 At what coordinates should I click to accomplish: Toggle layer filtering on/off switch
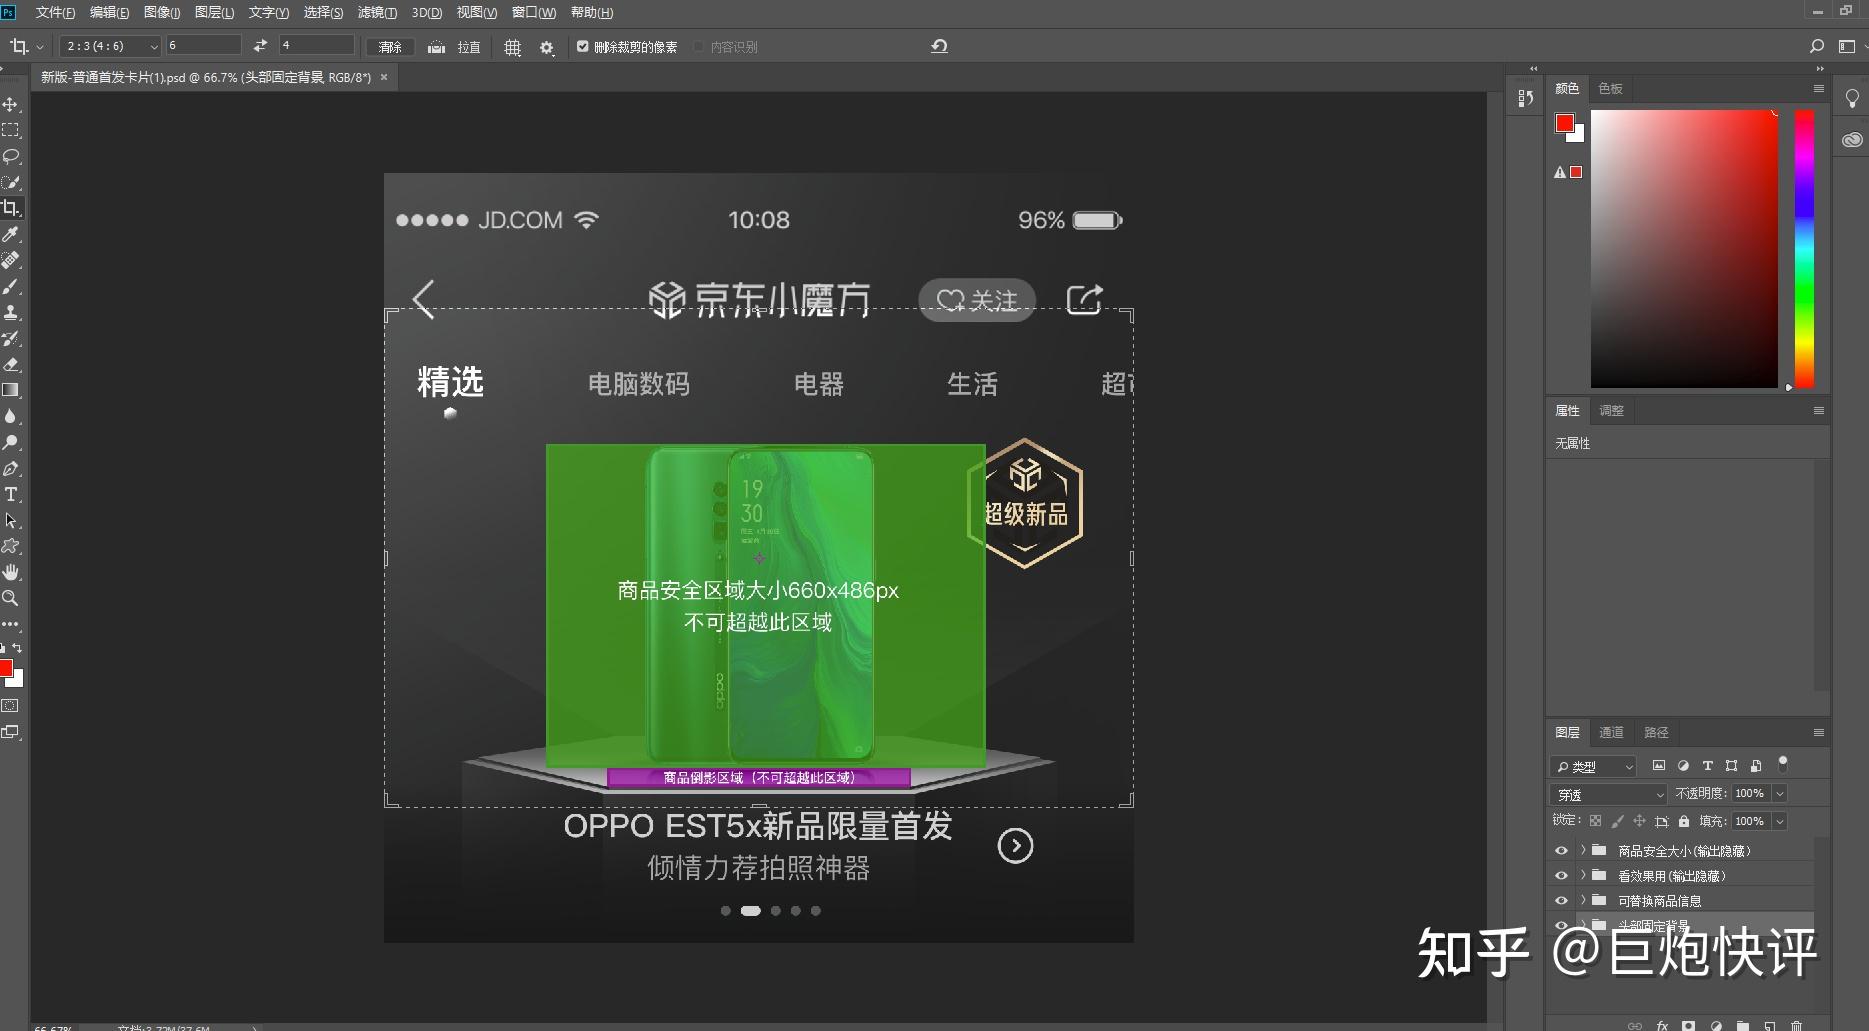(x=1783, y=764)
